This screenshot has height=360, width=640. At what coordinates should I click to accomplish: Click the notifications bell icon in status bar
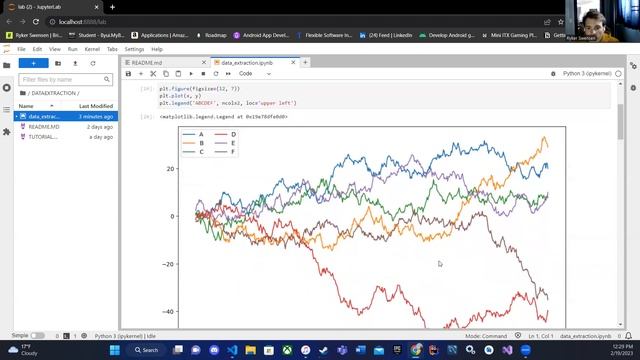(x=629, y=336)
